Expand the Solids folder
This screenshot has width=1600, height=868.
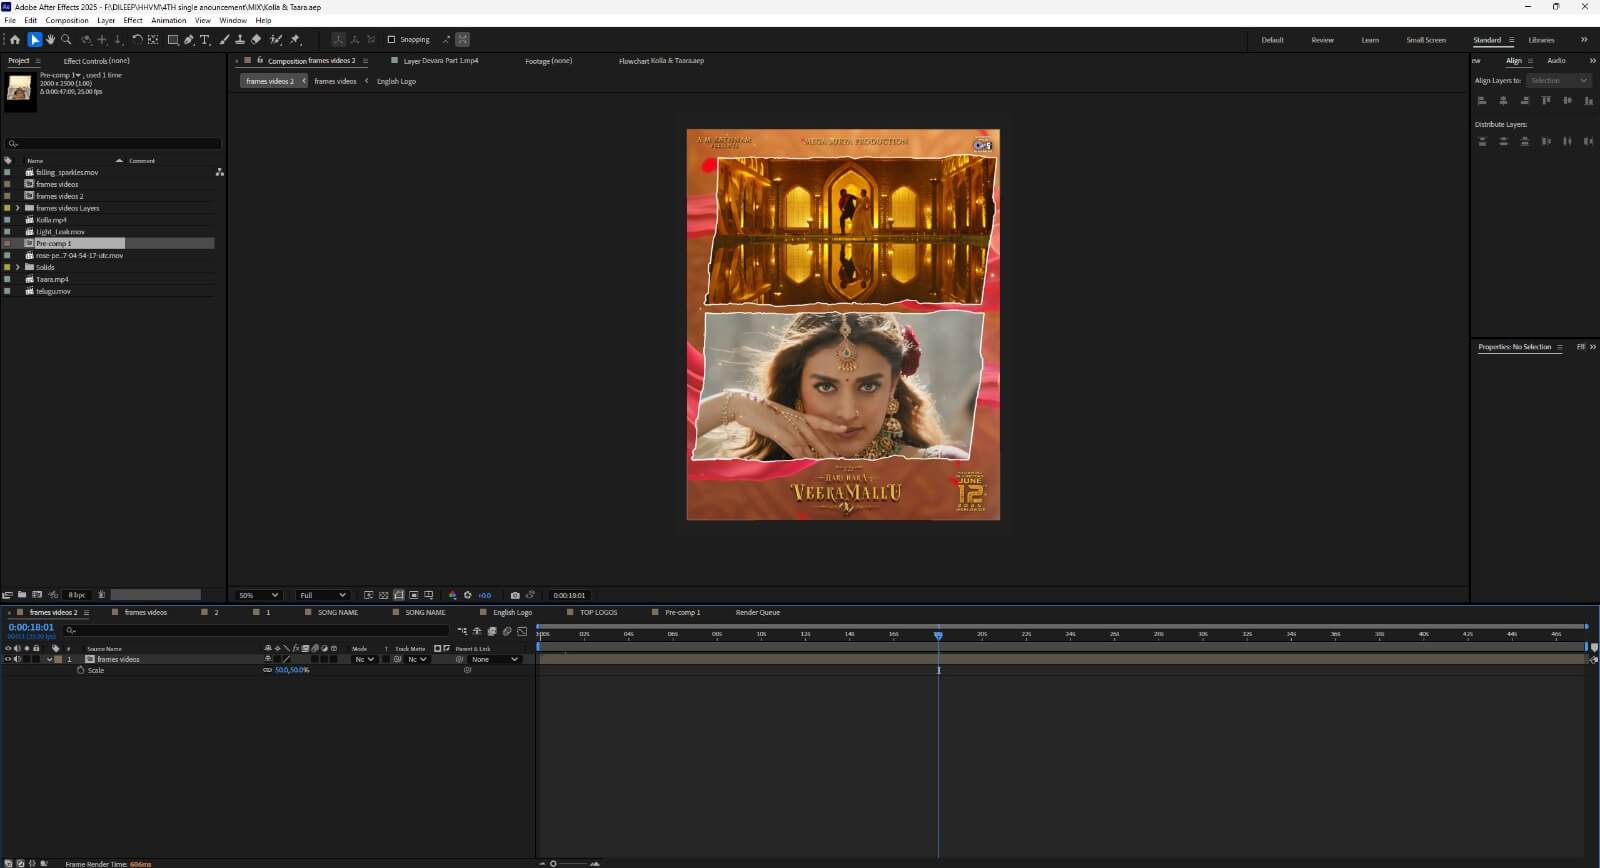pyautogui.click(x=17, y=267)
